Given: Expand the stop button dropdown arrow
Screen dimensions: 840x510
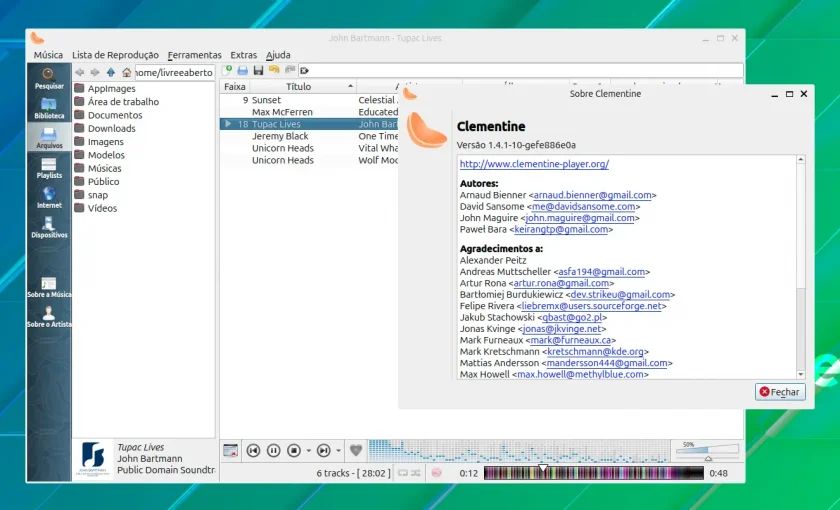Looking at the screenshot, I should tap(309, 451).
